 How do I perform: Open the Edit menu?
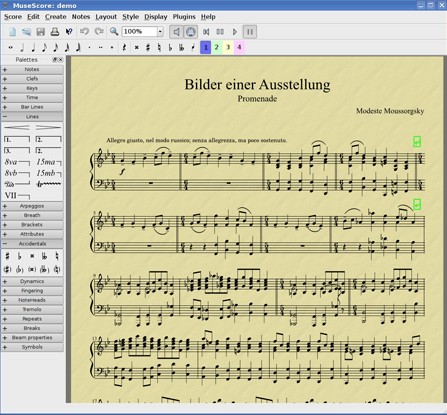[33, 17]
